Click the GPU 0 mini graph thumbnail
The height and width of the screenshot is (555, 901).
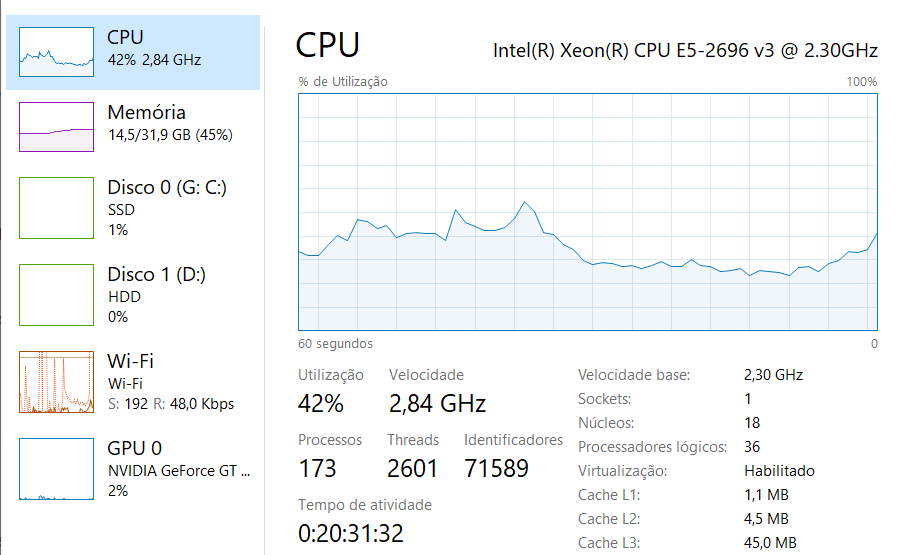58,469
